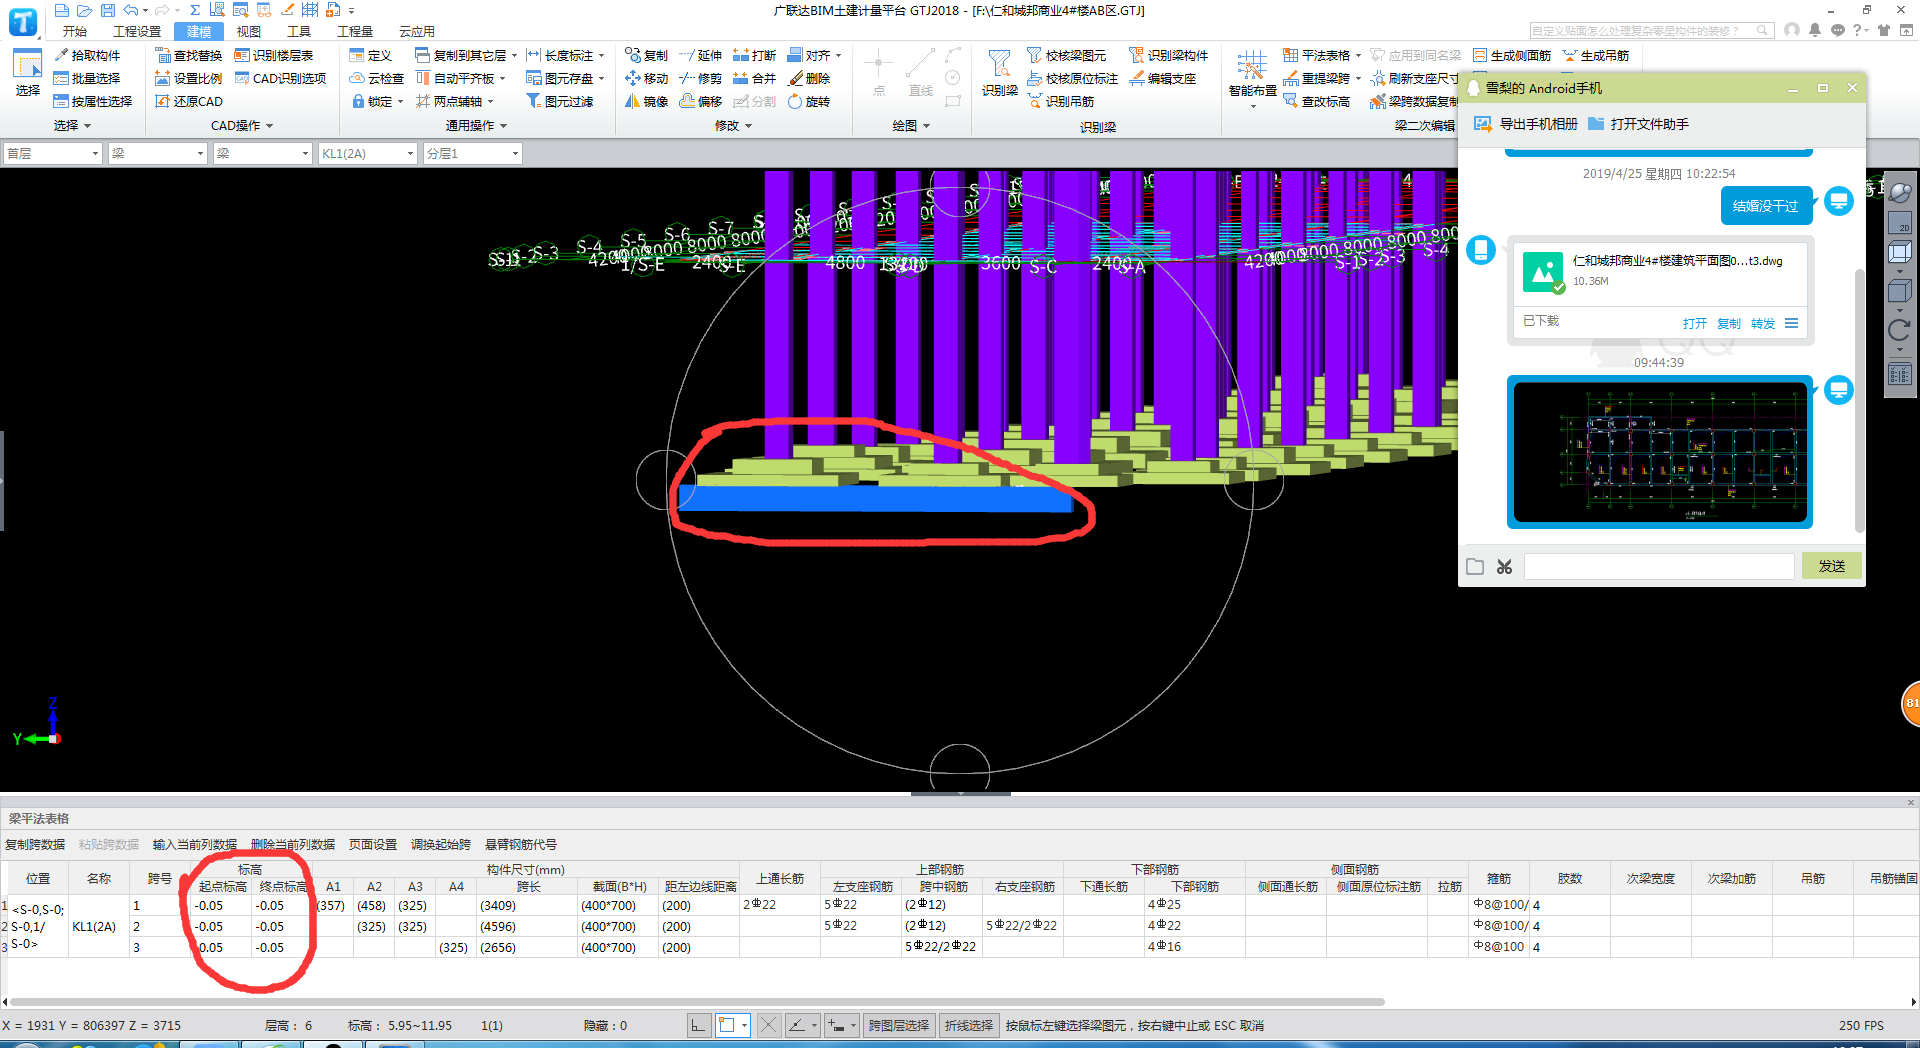Click 删除当前列数据 button
This screenshot has width=1920, height=1048.
(x=293, y=845)
